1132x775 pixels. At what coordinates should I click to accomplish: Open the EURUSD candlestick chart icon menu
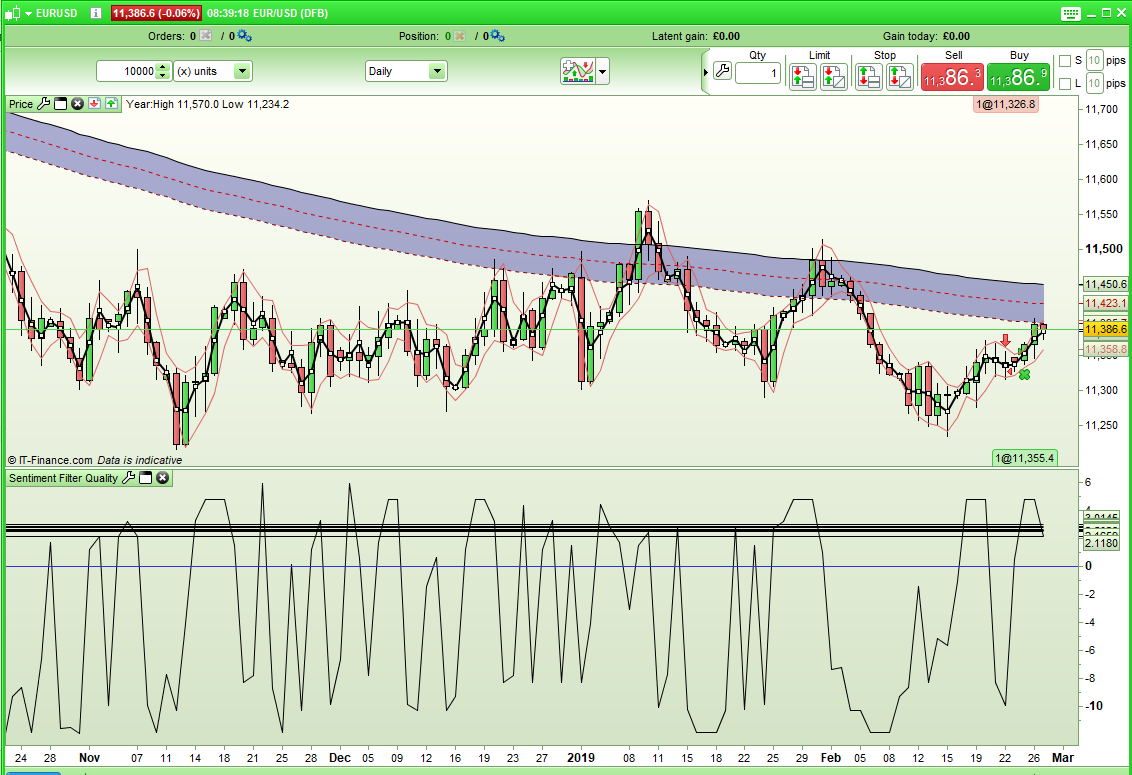(12, 13)
